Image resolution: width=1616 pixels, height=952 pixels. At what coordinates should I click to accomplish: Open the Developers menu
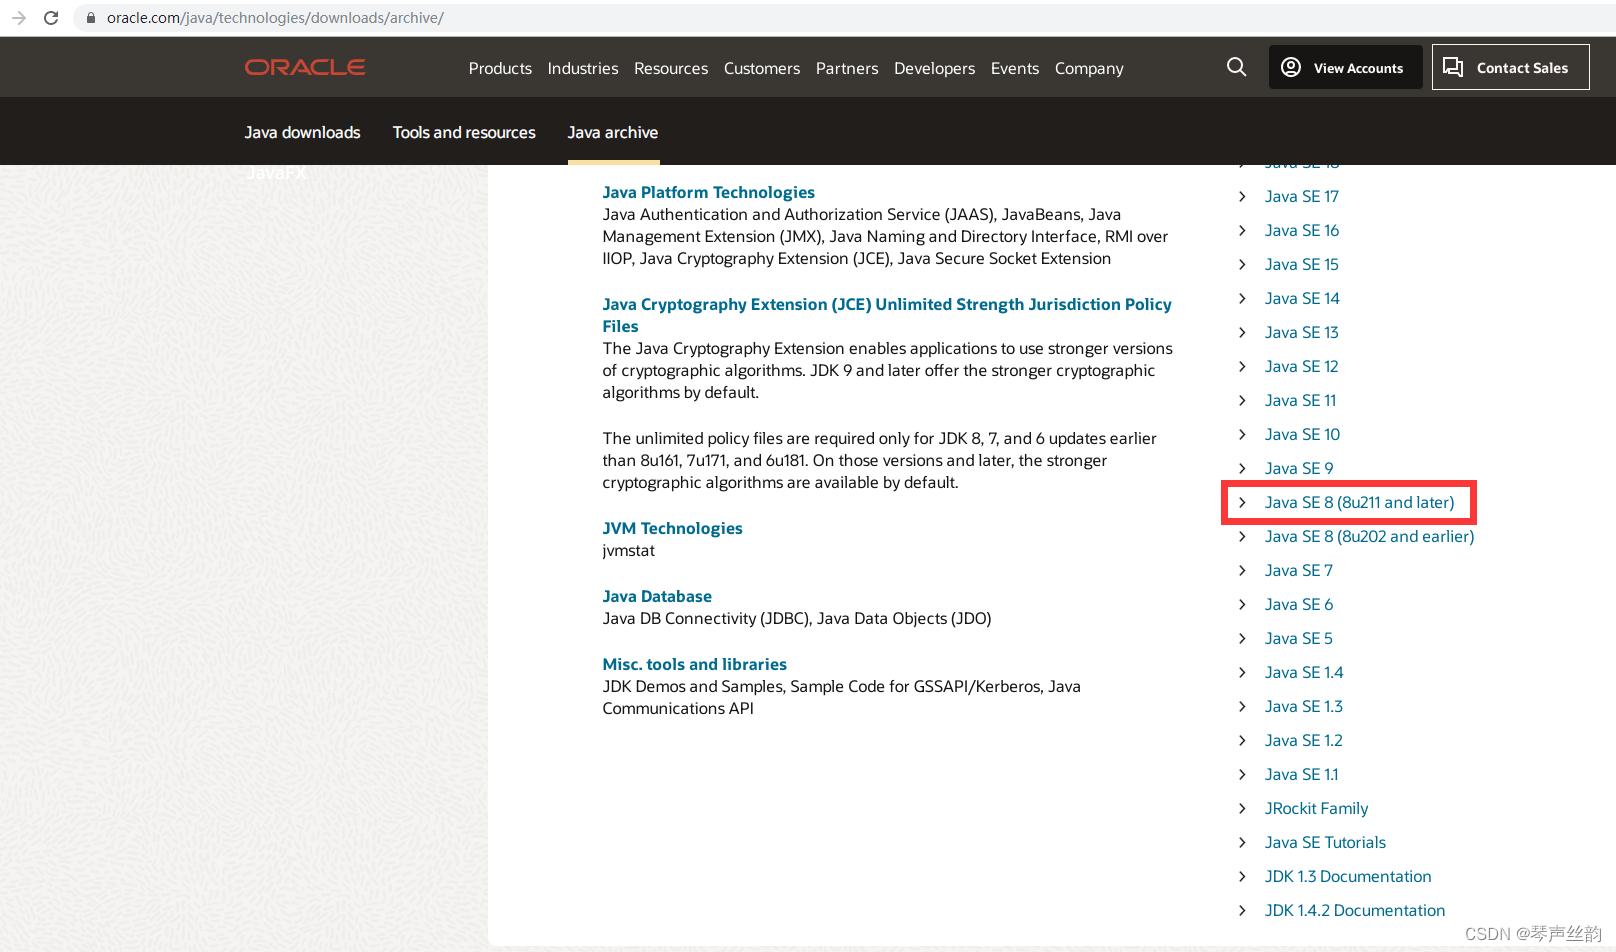[934, 68]
